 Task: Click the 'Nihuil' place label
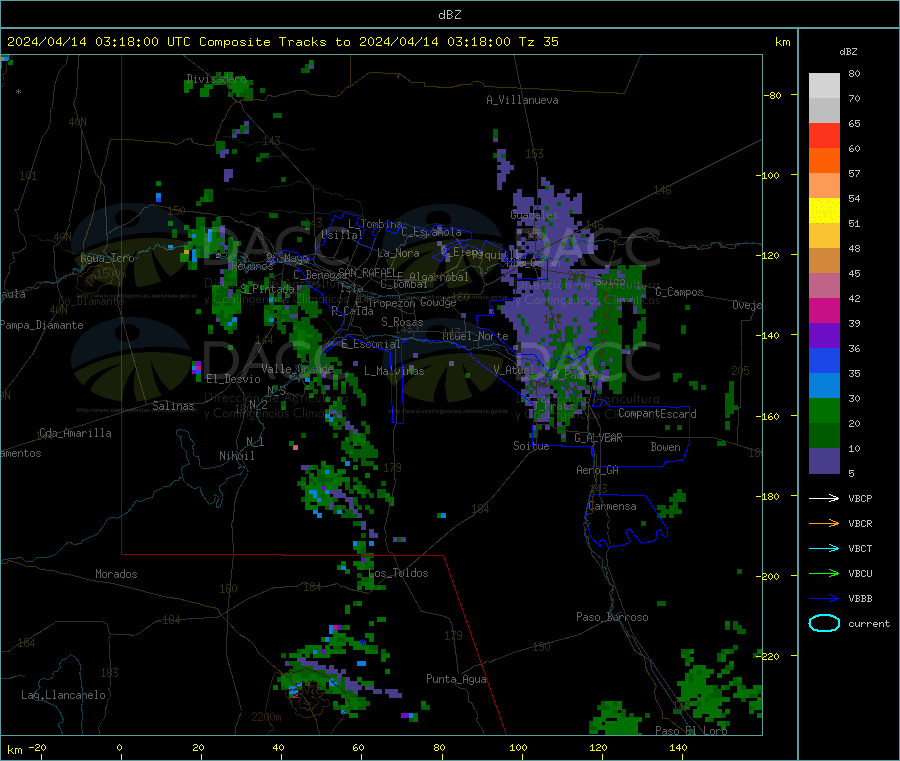point(236,456)
